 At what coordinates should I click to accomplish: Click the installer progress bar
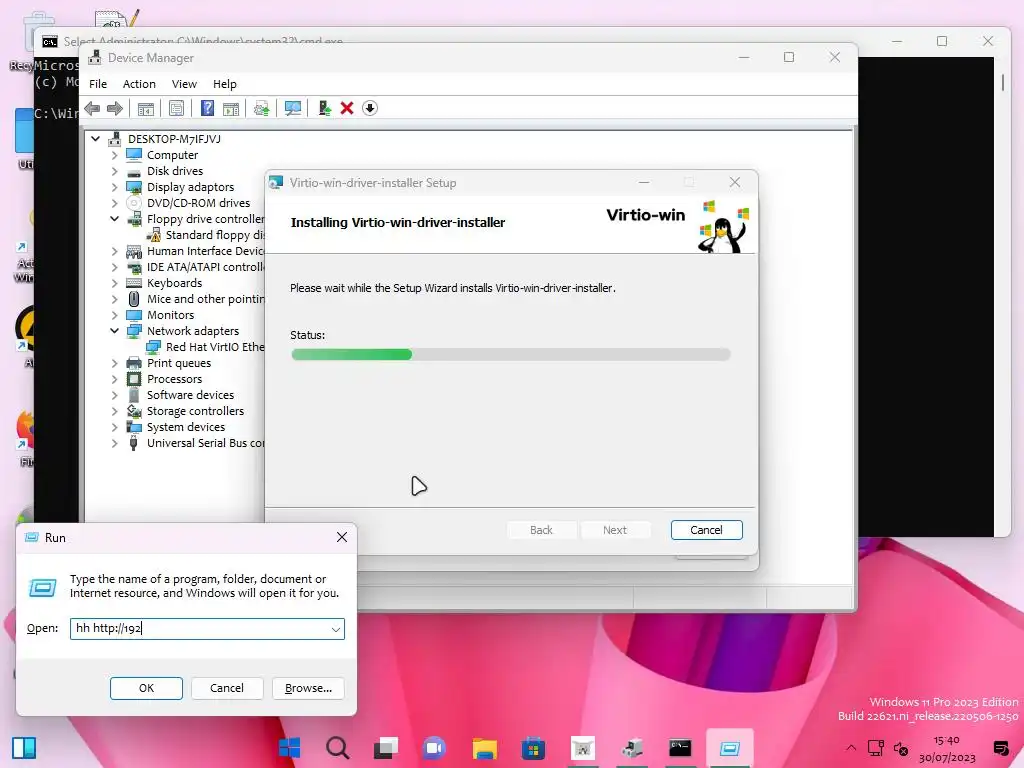tap(511, 355)
